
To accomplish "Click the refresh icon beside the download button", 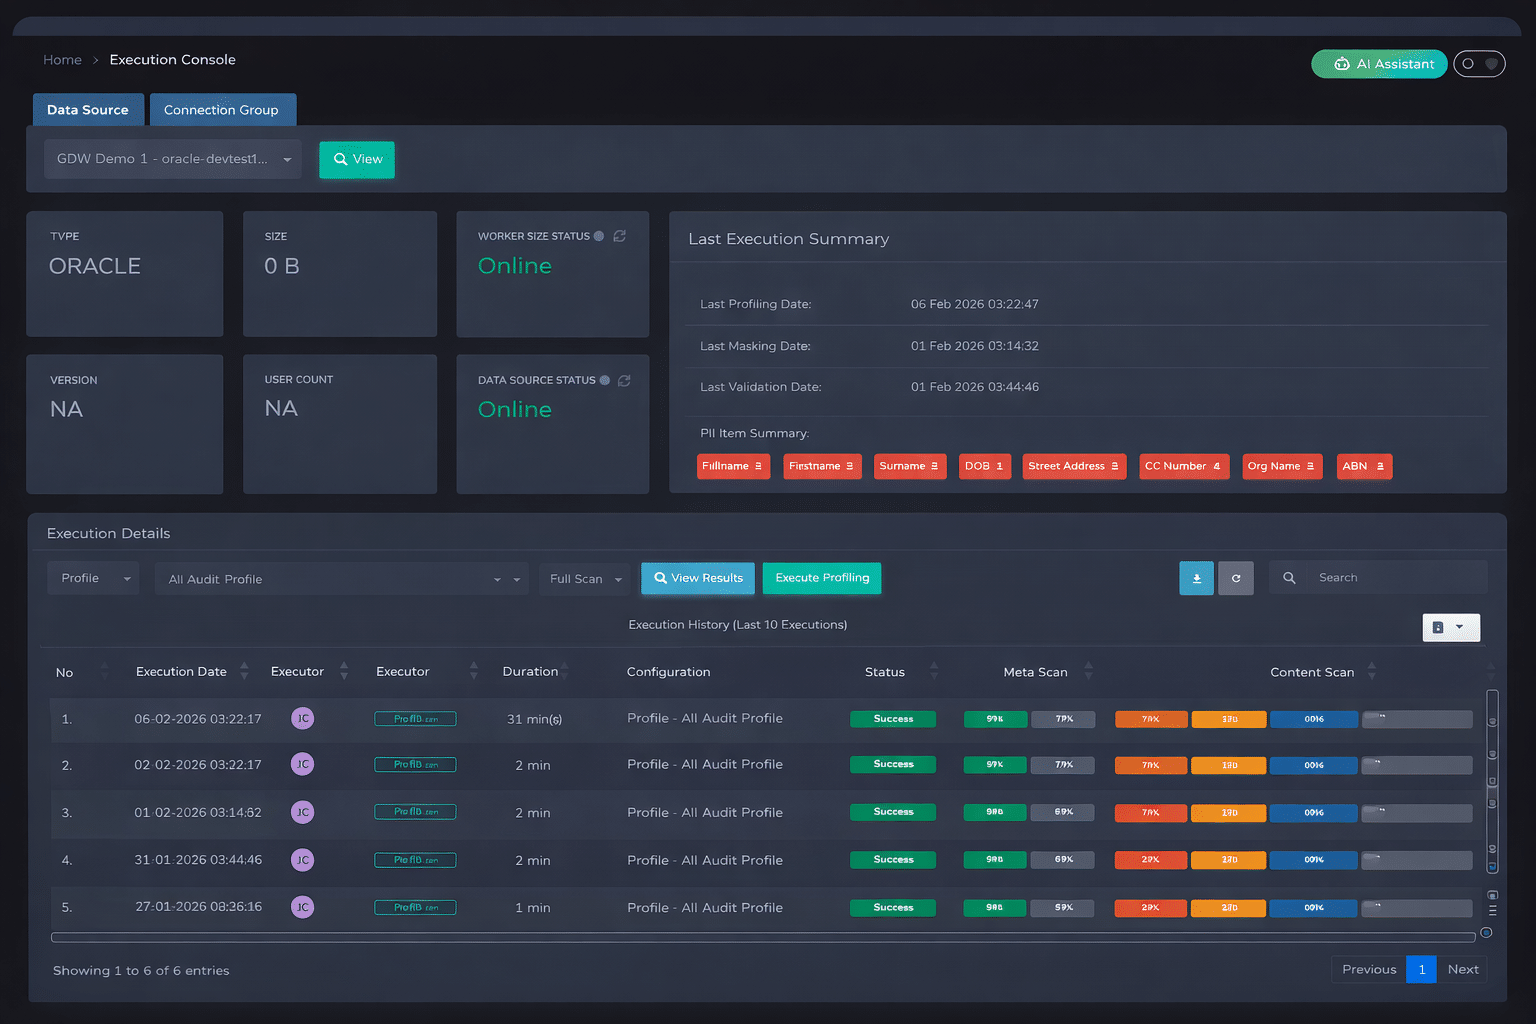I will [x=1236, y=578].
